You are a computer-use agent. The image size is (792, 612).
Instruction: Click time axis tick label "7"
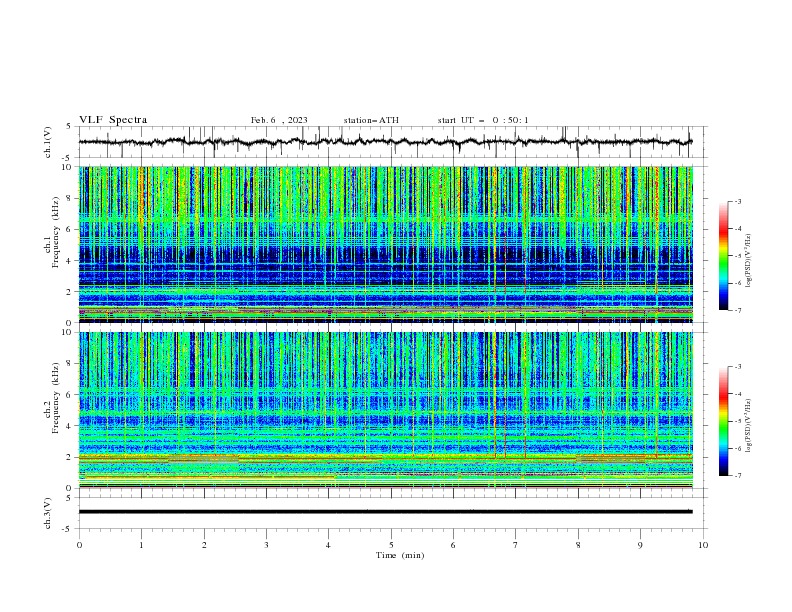(516, 545)
